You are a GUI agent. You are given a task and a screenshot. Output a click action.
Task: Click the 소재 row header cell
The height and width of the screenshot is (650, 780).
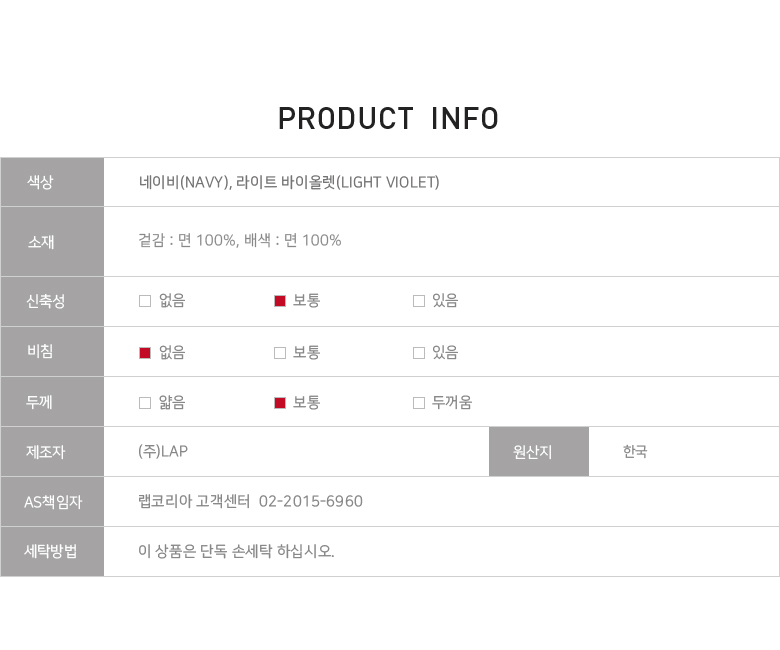52,241
